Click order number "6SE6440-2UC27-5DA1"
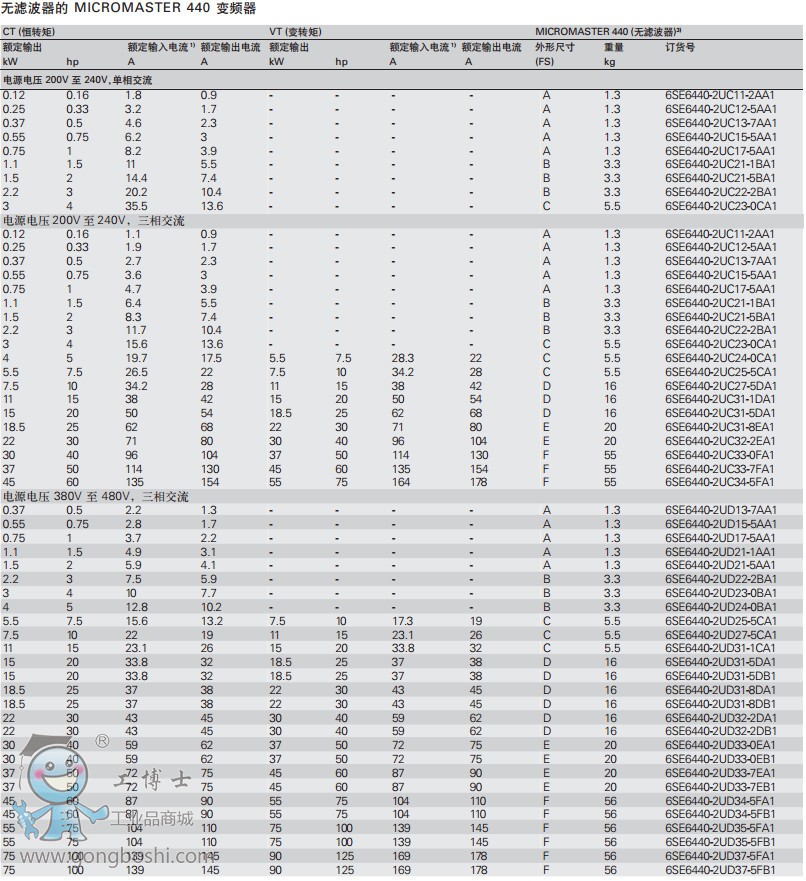 [721, 386]
